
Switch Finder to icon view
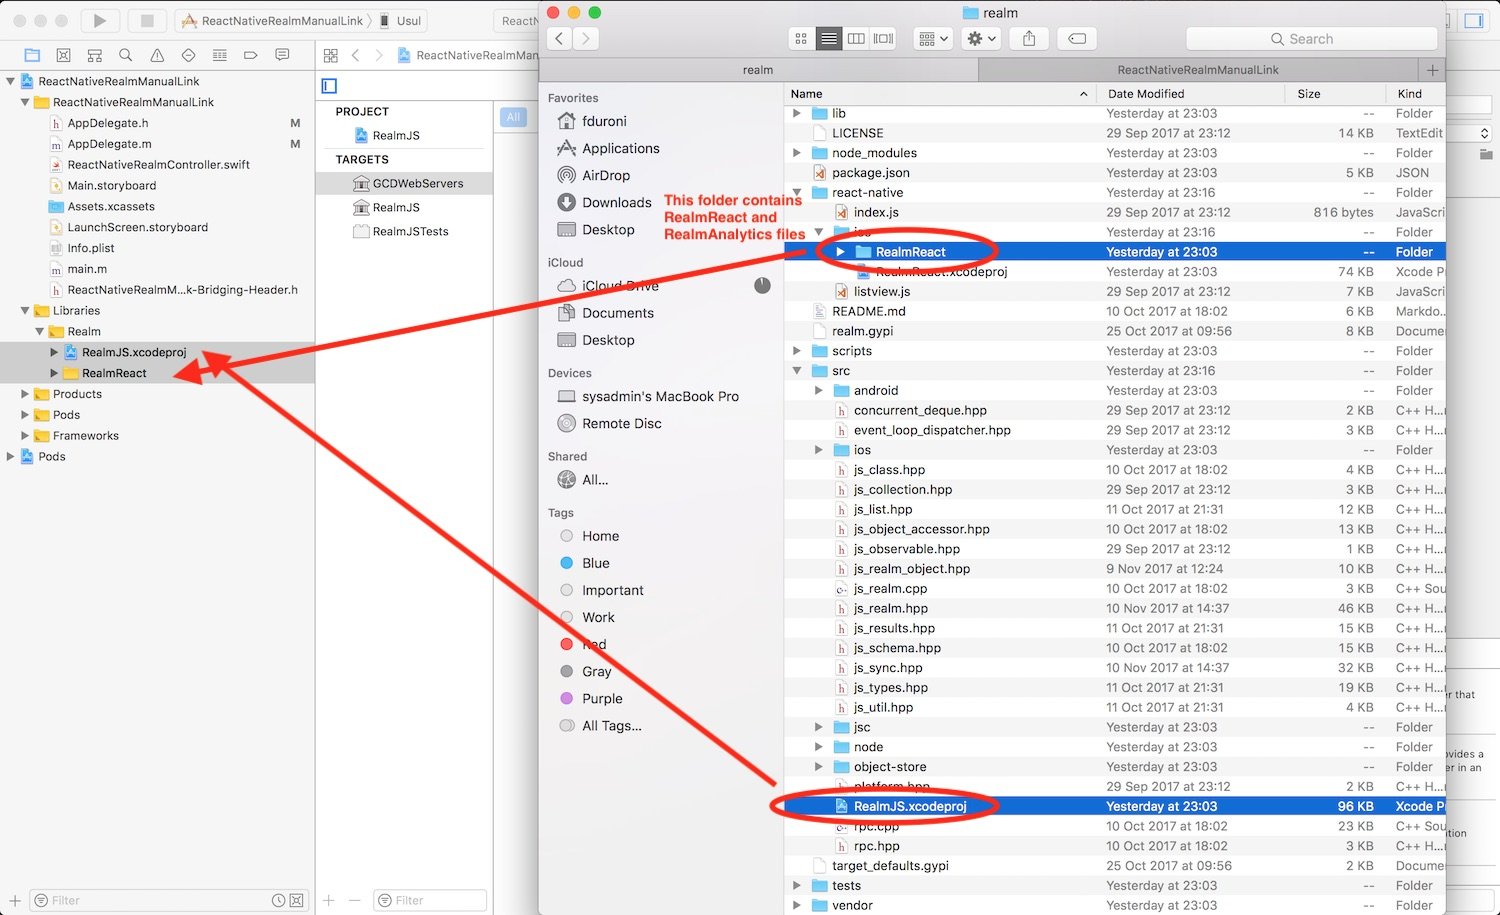[x=801, y=38]
